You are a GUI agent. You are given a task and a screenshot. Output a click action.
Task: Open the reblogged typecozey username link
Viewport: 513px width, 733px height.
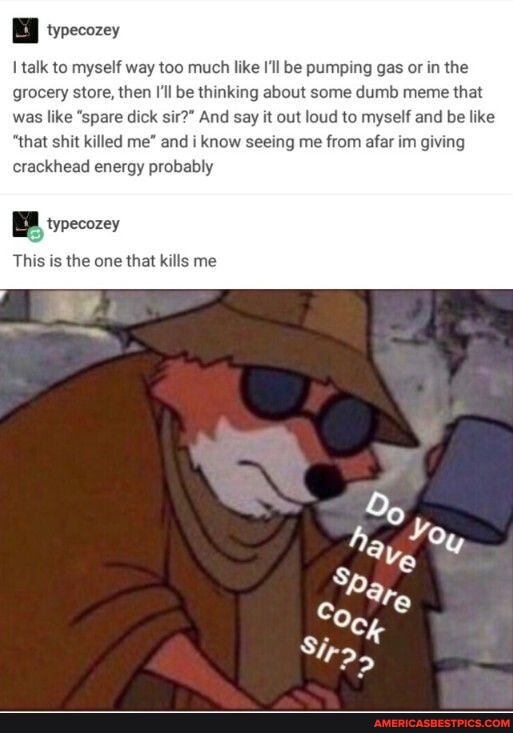click(83, 224)
